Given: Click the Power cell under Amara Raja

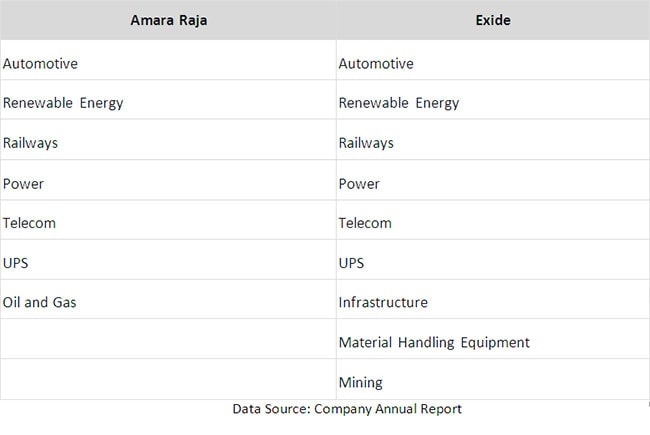Looking at the screenshot, I should (x=24, y=184).
